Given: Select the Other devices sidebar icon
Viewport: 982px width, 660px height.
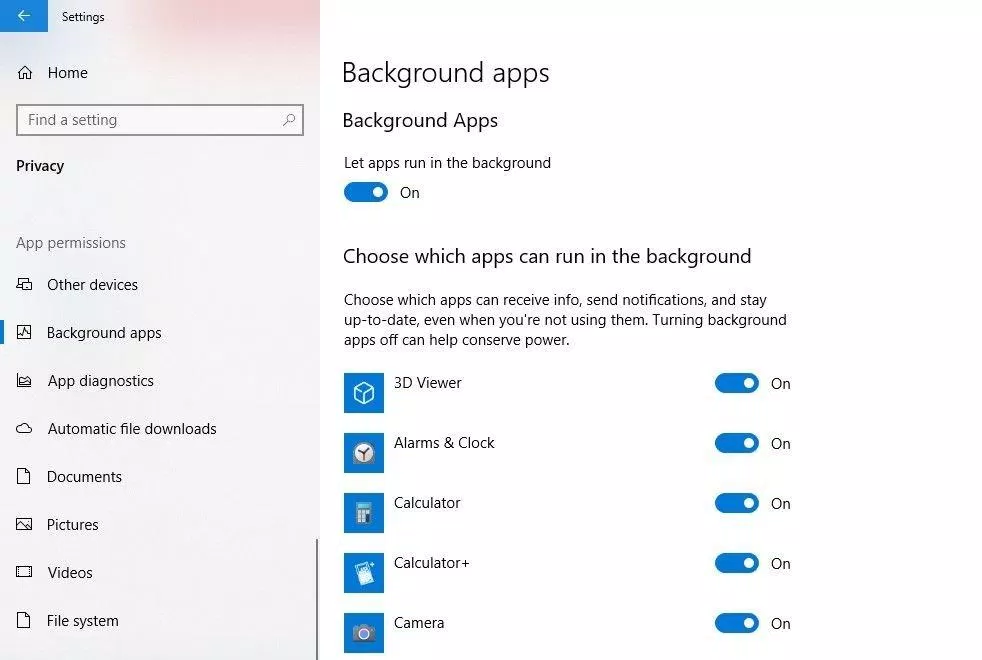Looking at the screenshot, I should pos(24,284).
